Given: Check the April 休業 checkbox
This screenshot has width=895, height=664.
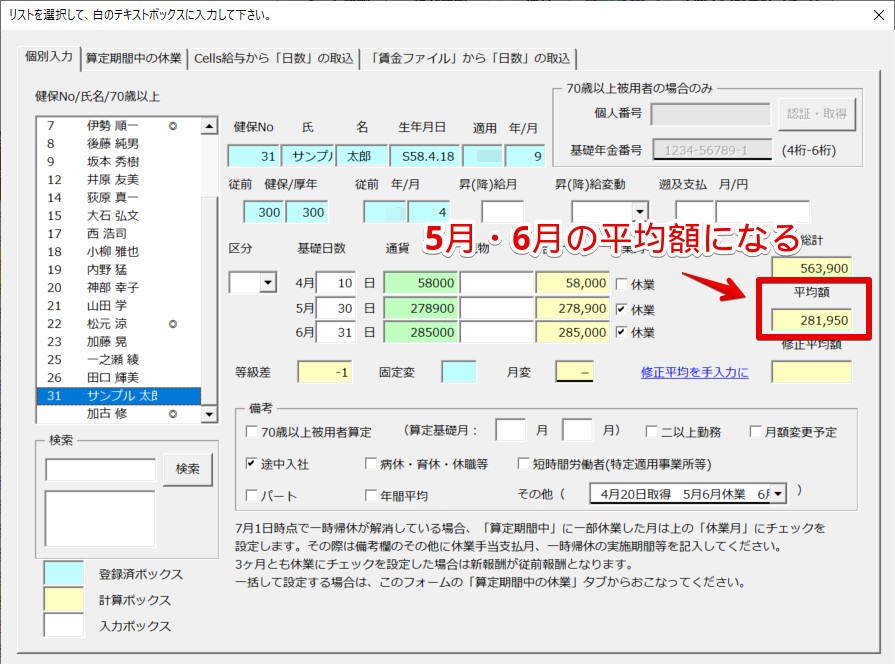Looking at the screenshot, I should (x=621, y=284).
